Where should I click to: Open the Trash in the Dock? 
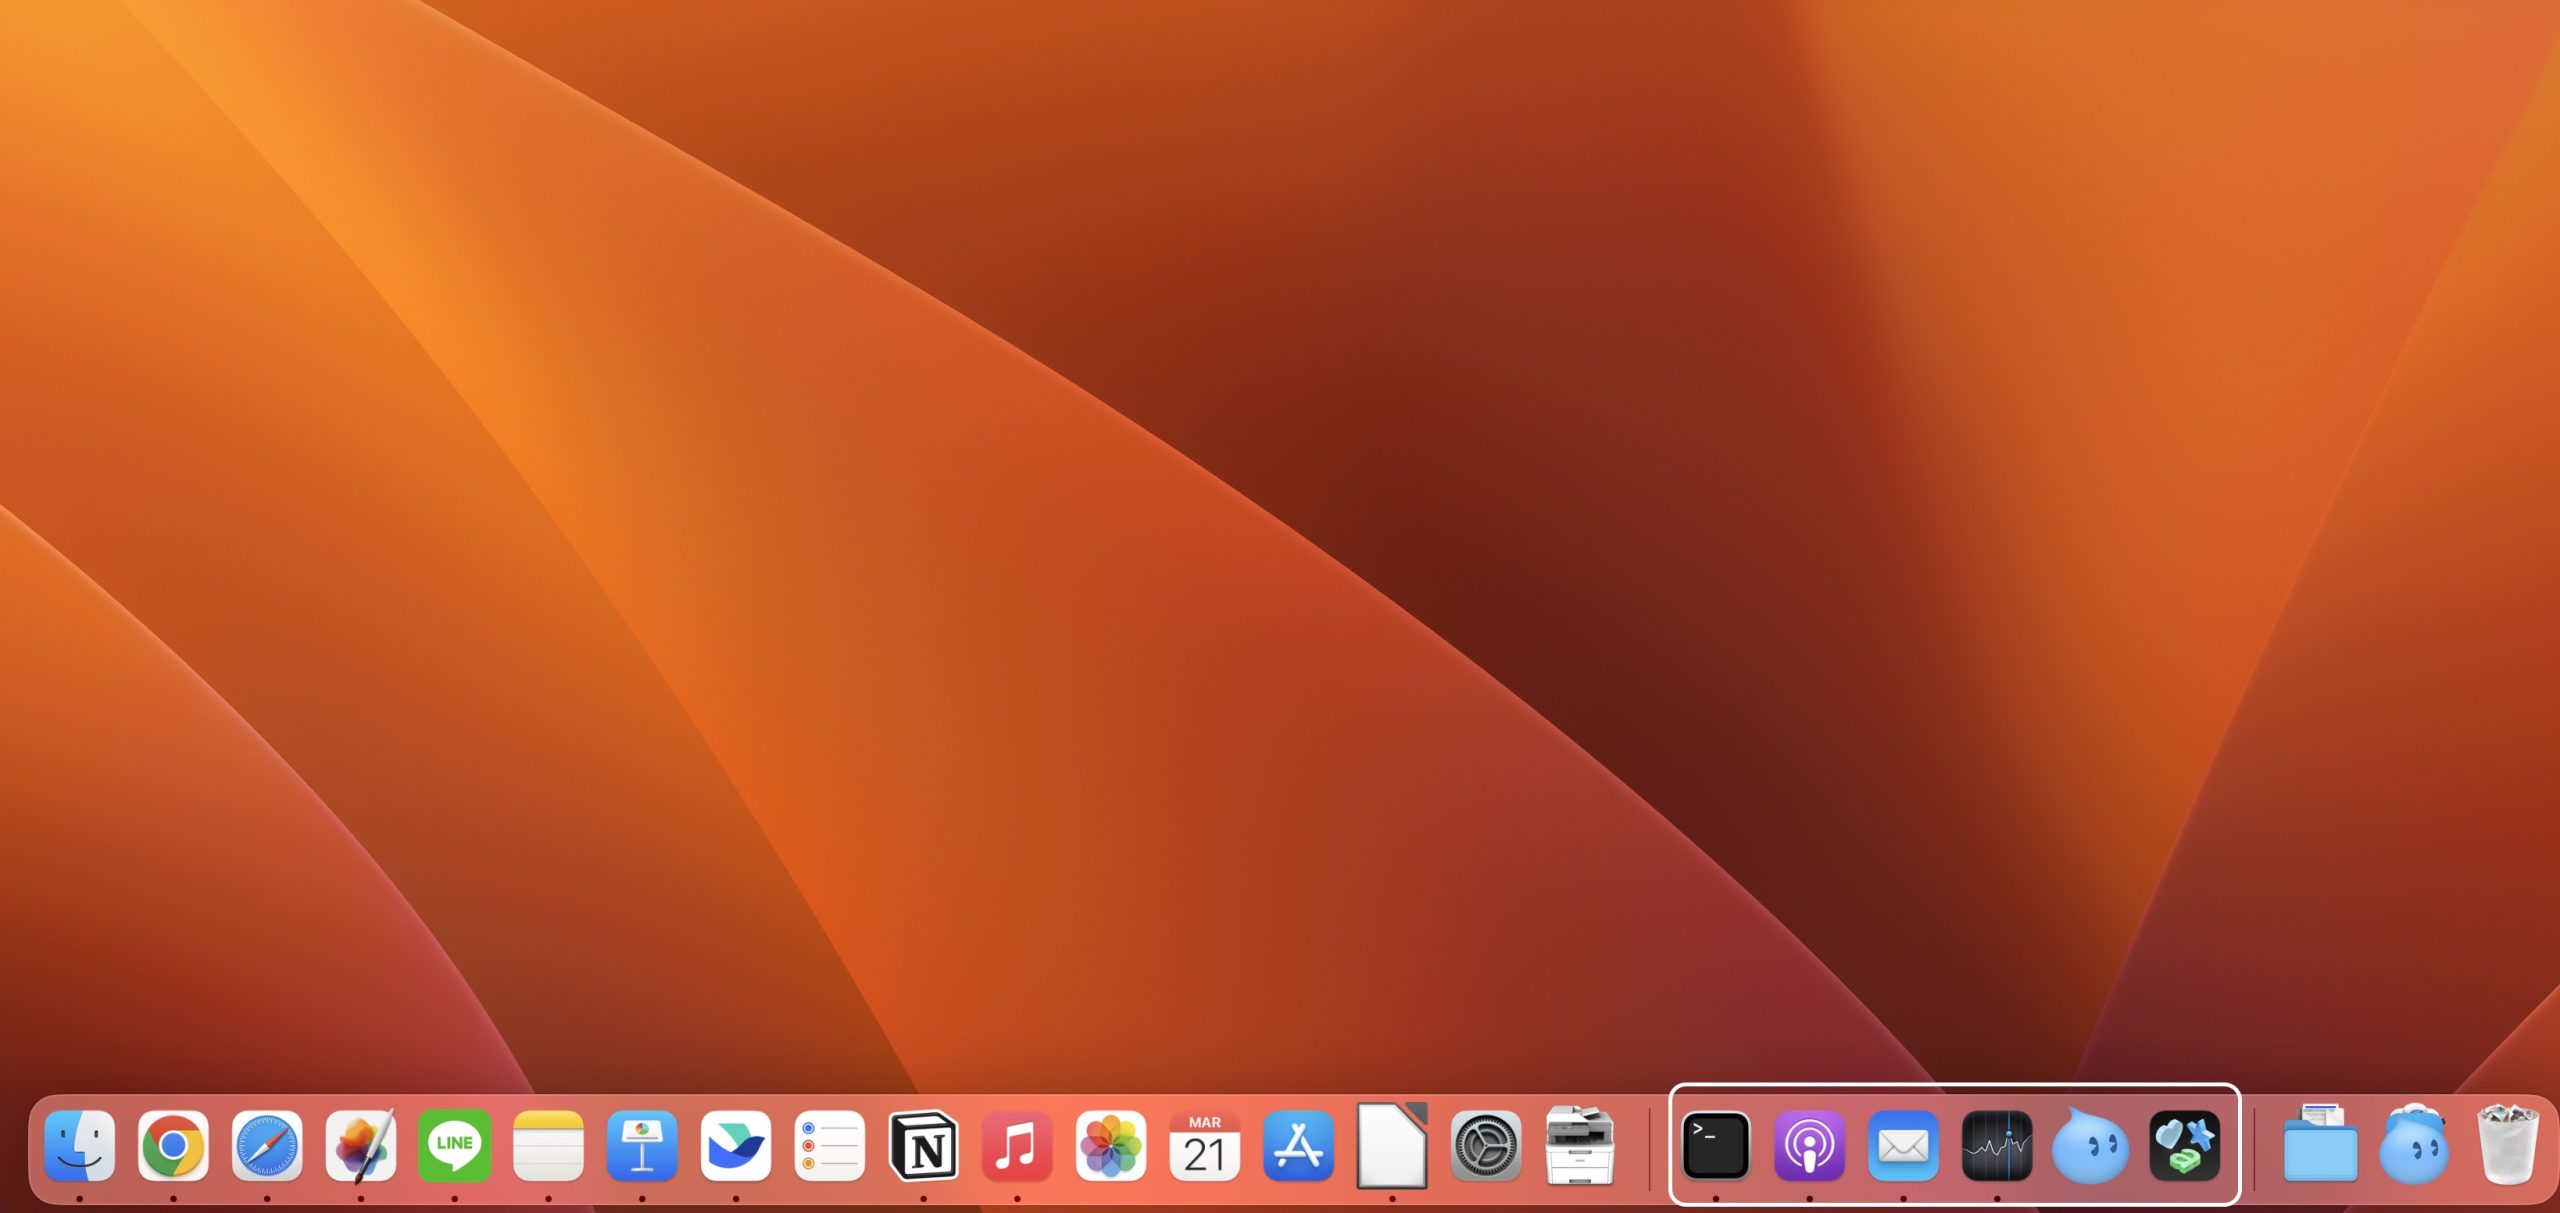[2509, 1145]
